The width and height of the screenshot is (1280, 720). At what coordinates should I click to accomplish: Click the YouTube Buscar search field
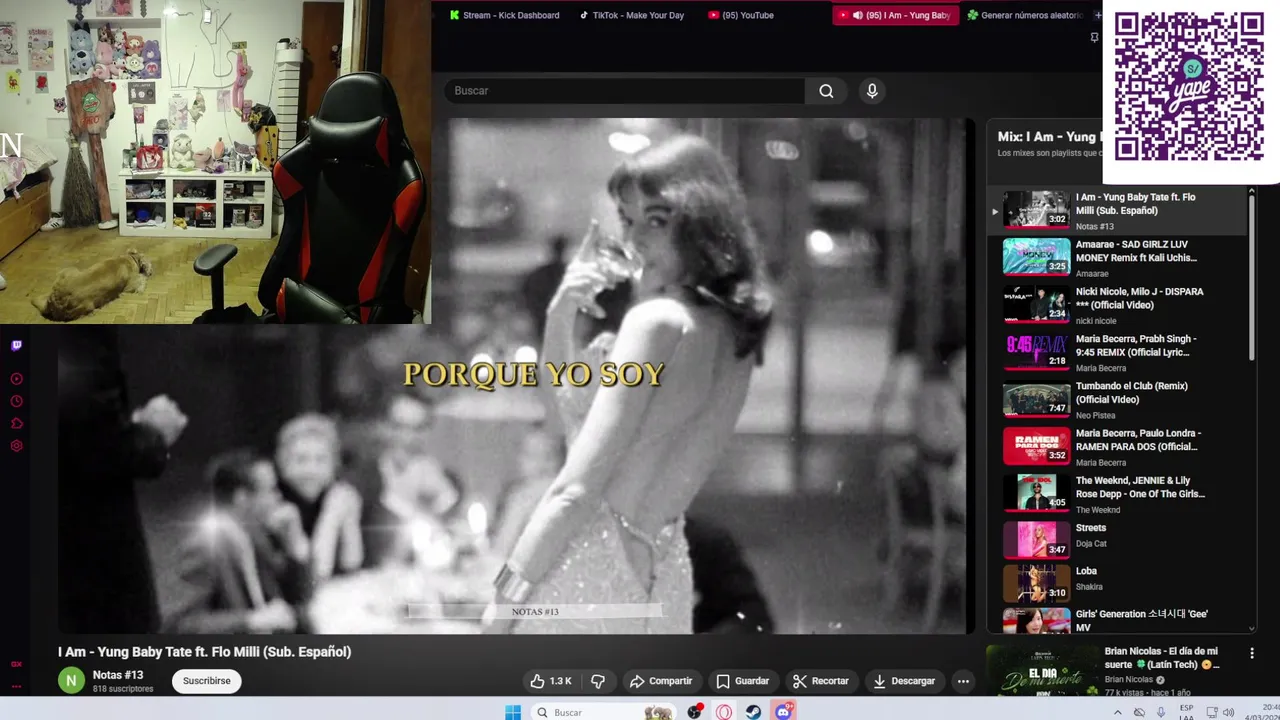coord(625,91)
